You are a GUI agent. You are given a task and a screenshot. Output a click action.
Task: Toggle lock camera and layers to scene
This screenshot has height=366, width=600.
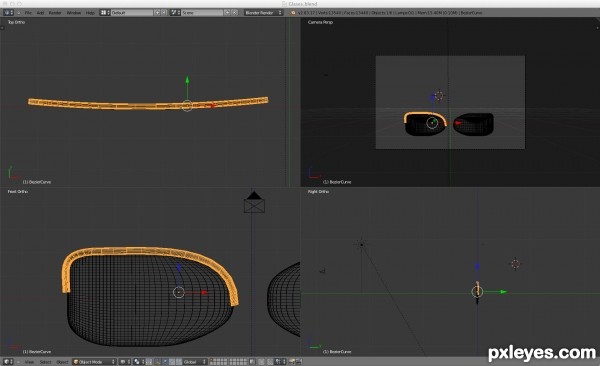252,362
